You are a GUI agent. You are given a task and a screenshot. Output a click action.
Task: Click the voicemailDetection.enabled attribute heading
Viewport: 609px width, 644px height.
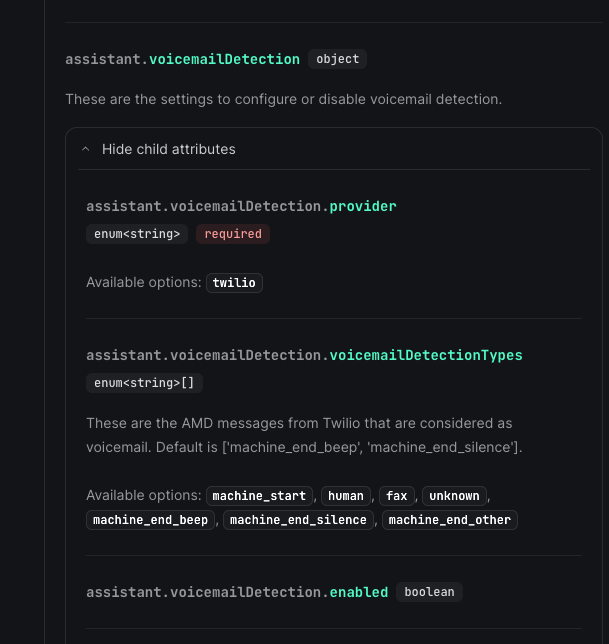(x=237, y=592)
